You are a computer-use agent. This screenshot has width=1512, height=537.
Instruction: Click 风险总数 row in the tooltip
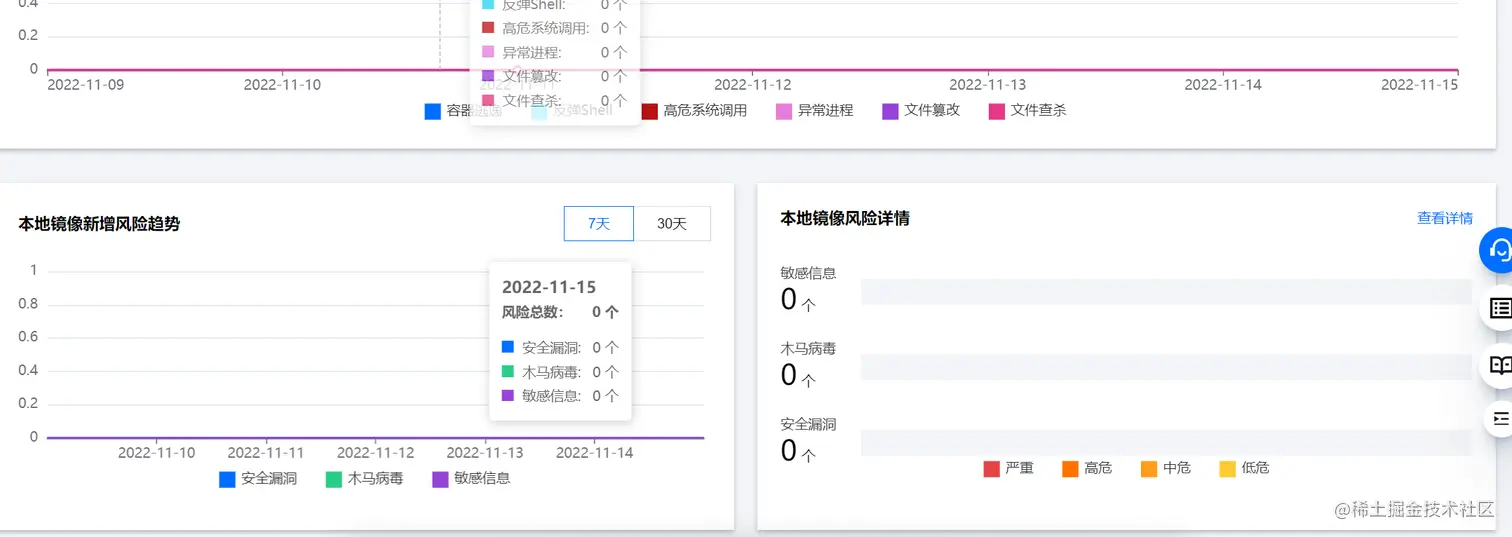560,312
